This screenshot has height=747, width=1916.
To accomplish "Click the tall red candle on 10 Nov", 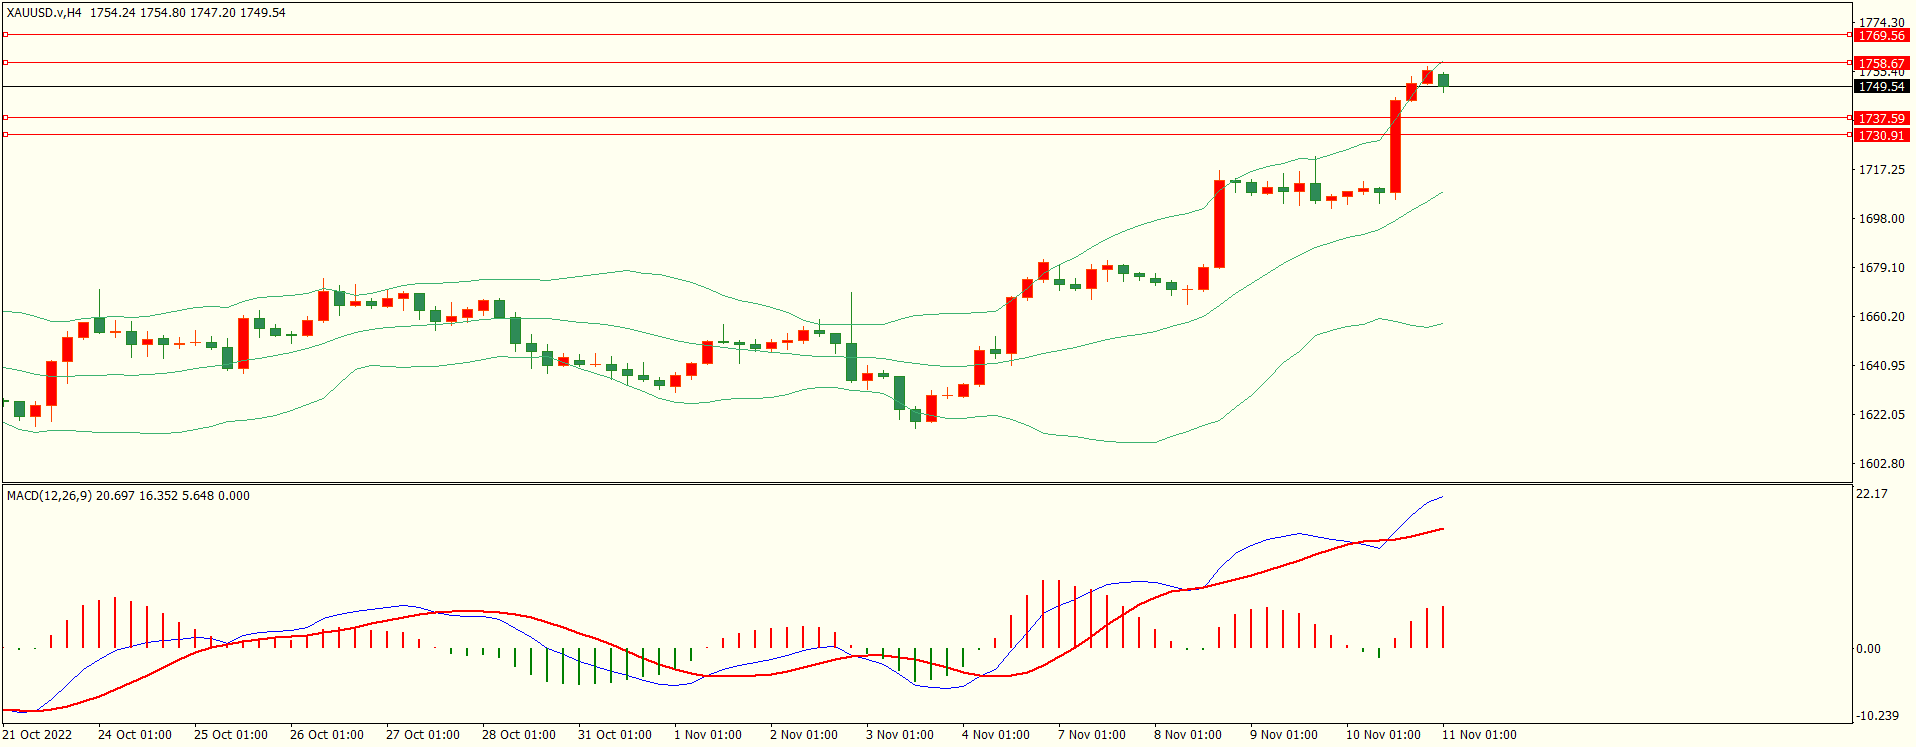I will pyautogui.click(x=1395, y=146).
